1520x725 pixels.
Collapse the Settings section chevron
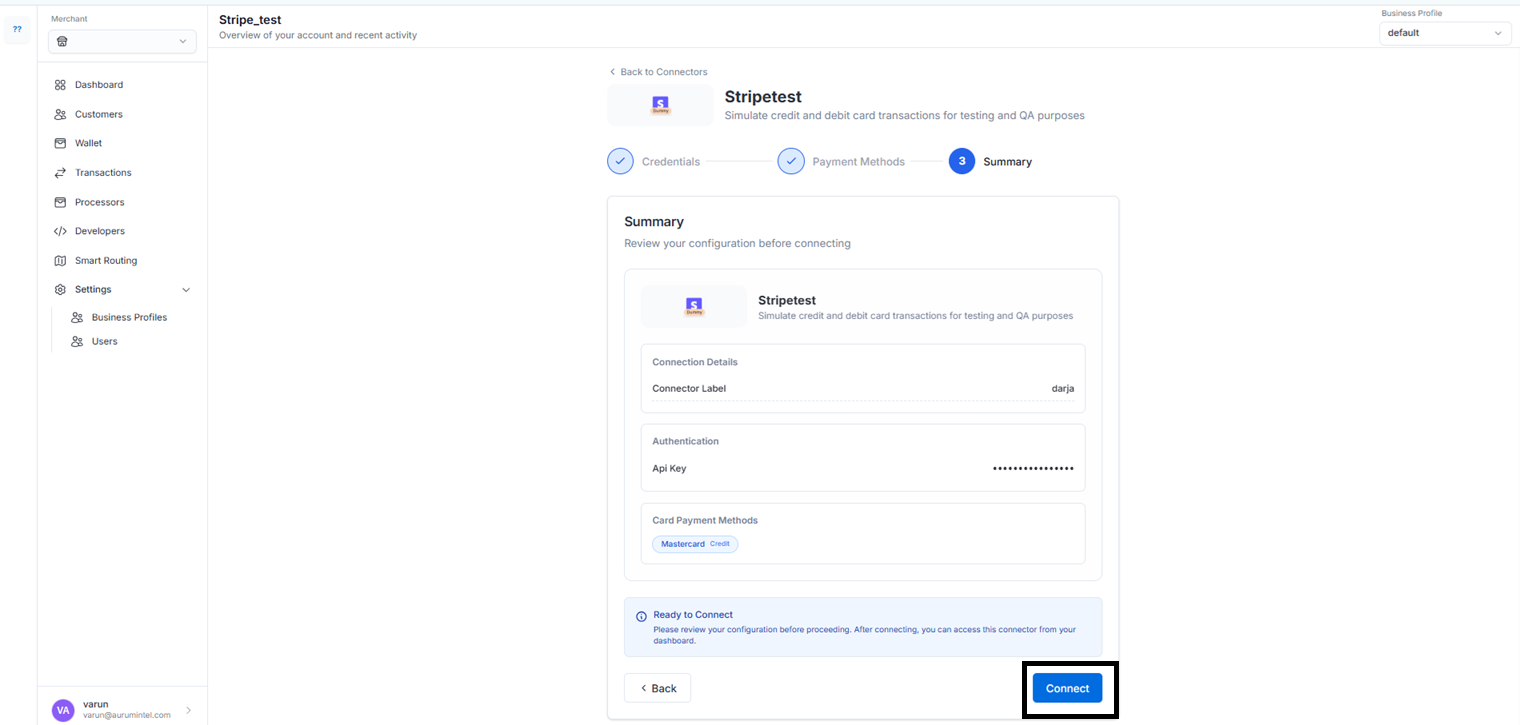pos(186,290)
